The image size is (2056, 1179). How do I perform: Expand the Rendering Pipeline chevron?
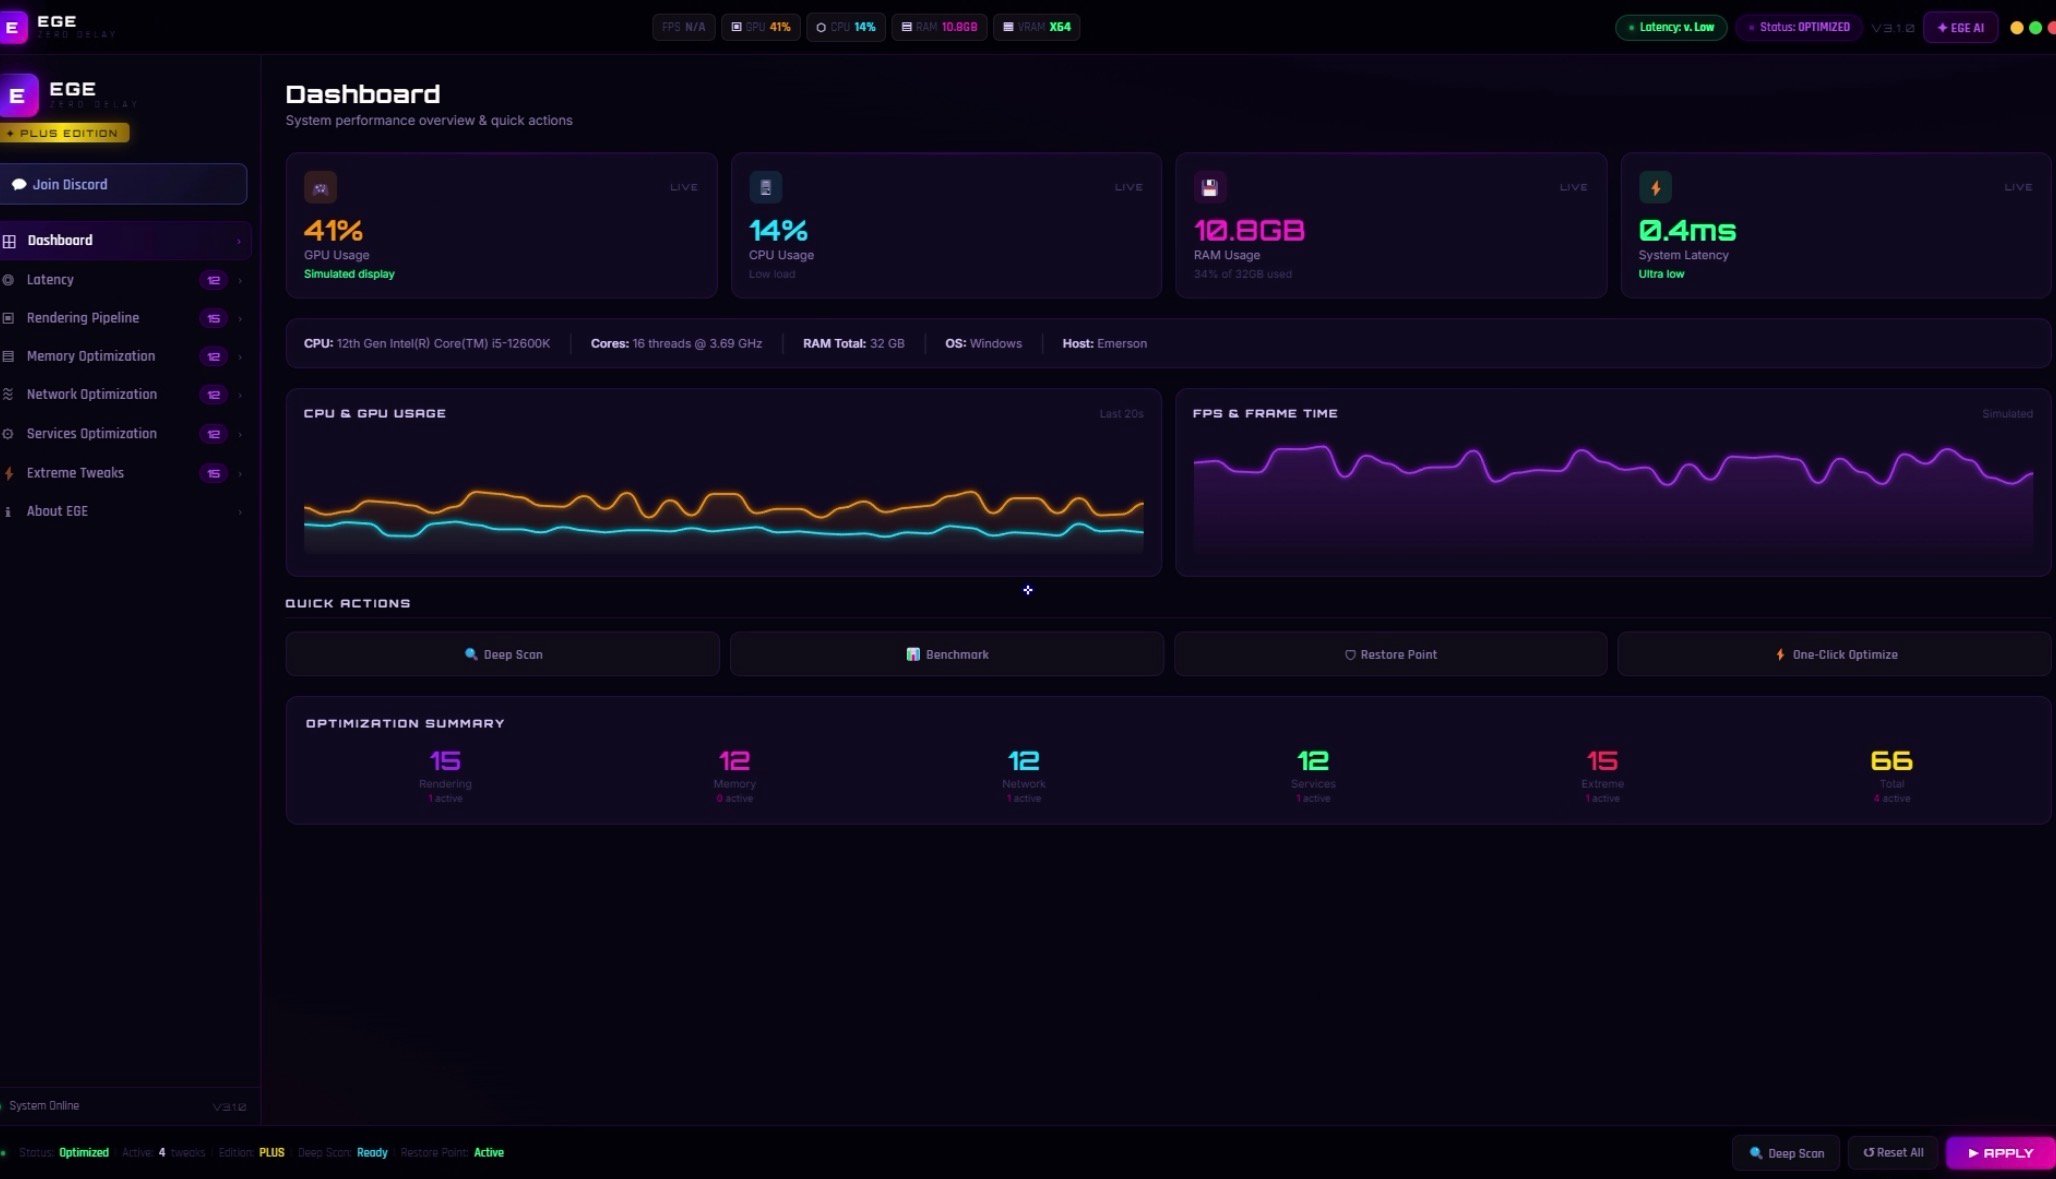[240, 319]
